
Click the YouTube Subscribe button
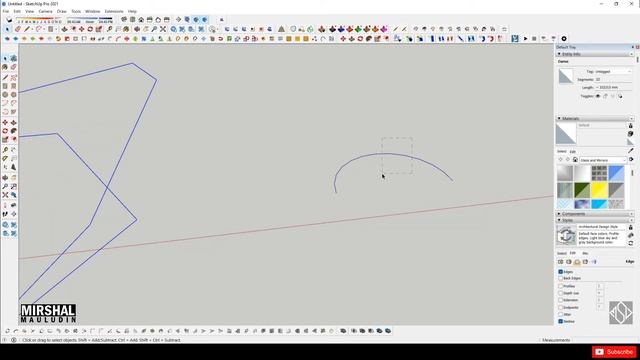click(x=614, y=352)
